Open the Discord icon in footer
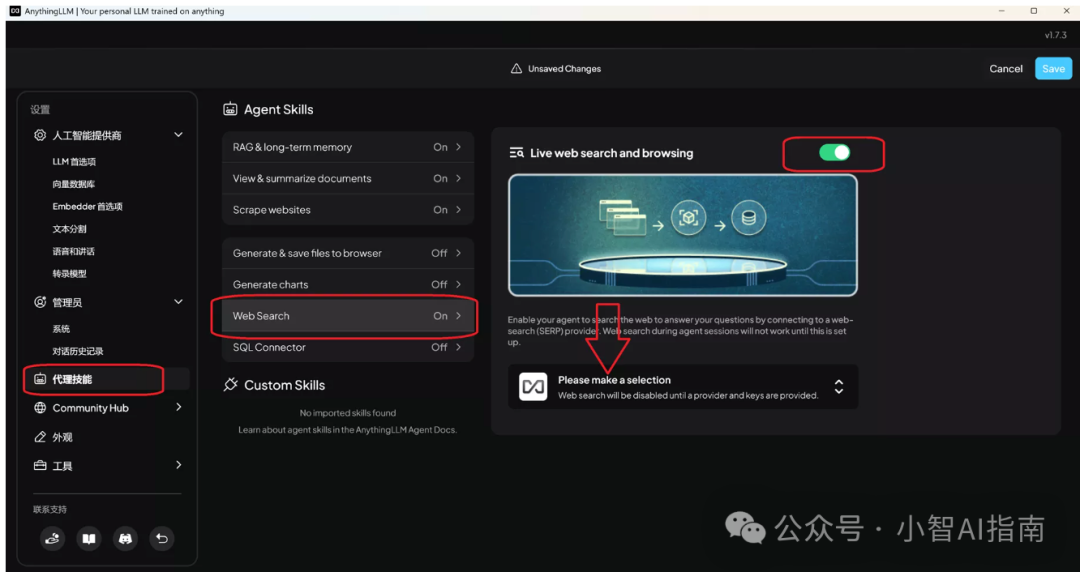The image size is (1080, 572). [x=125, y=538]
